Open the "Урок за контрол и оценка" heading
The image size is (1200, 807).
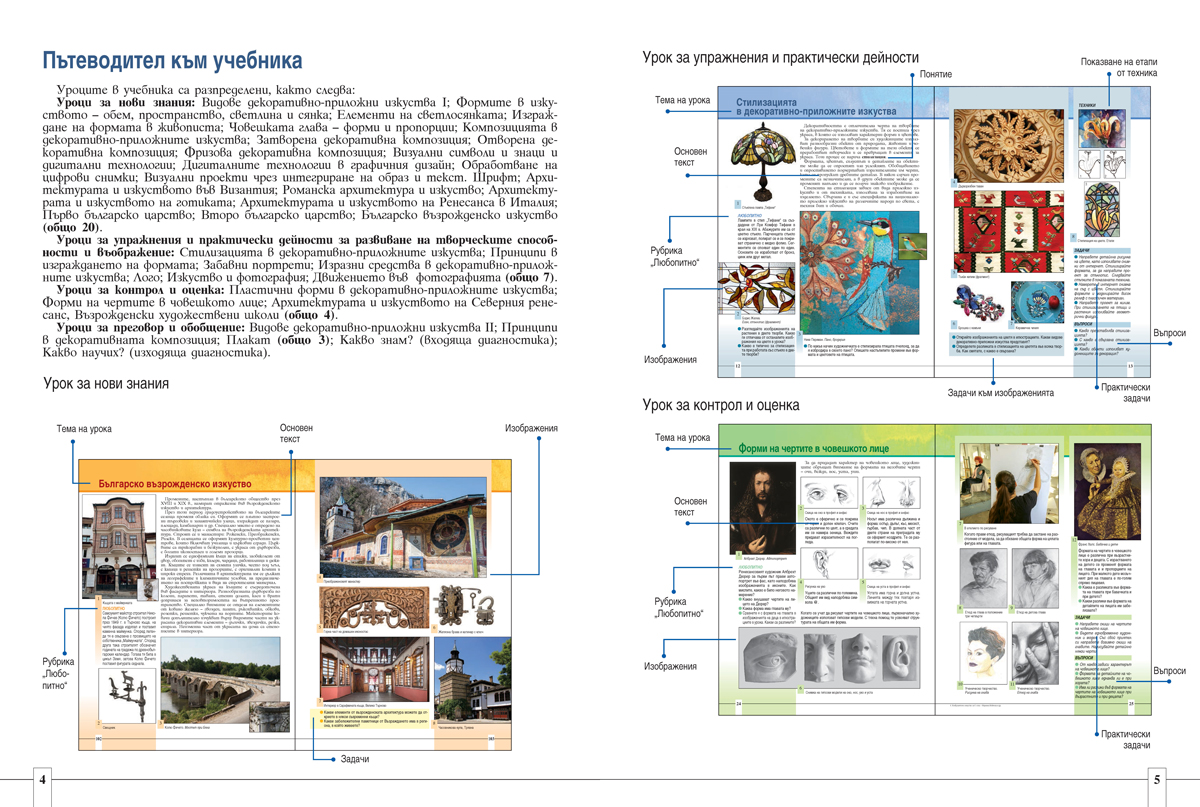pyautogui.click(x=720, y=405)
